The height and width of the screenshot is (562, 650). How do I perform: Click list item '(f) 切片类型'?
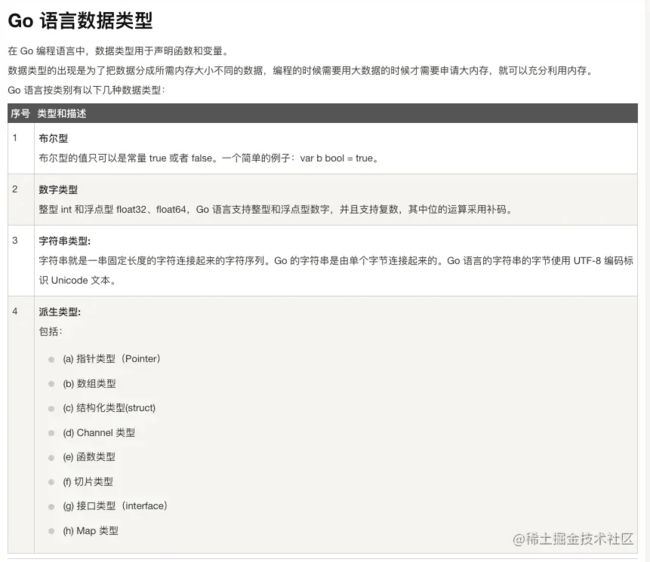88,482
